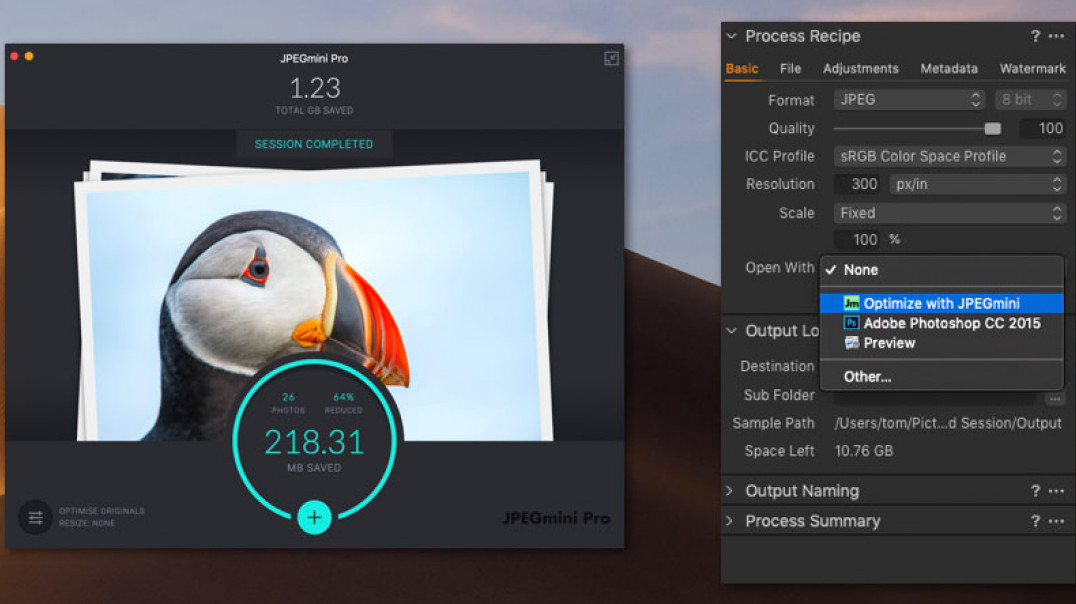Switch to the Metadata tab
Viewport: 1076px width, 604px height.
pyautogui.click(x=949, y=69)
